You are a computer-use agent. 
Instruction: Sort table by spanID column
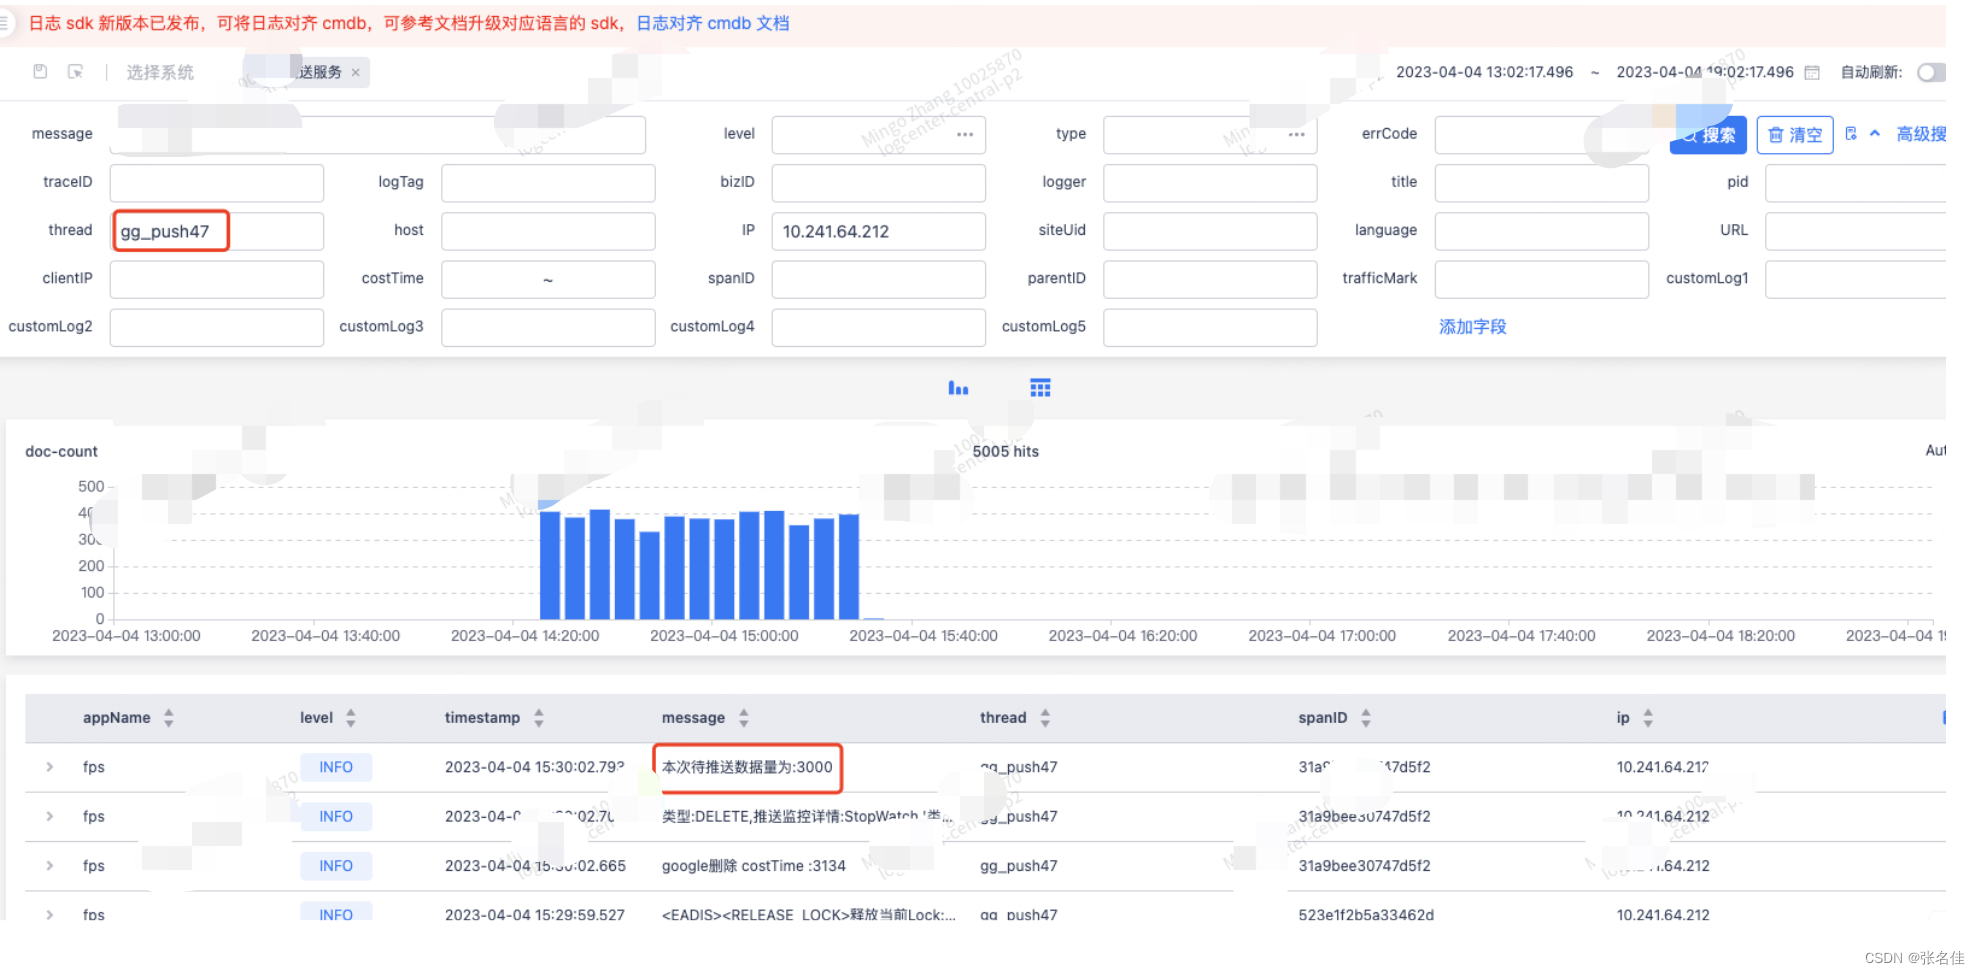click(x=1366, y=718)
